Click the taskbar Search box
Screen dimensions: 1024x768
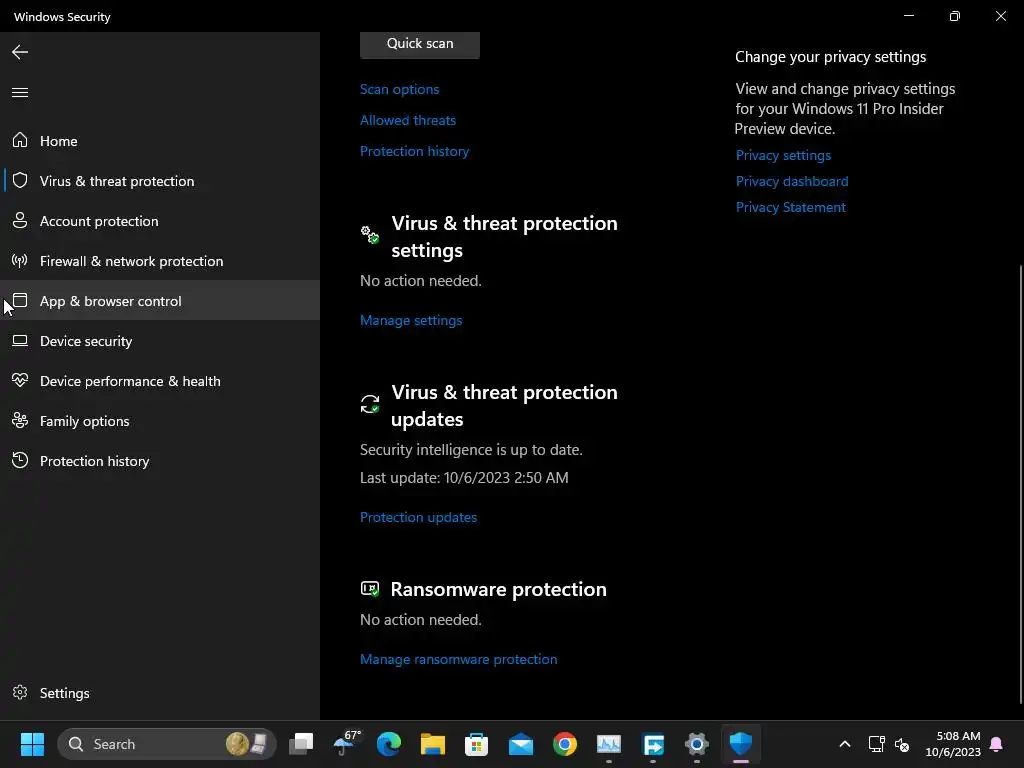tap(167, 744)
